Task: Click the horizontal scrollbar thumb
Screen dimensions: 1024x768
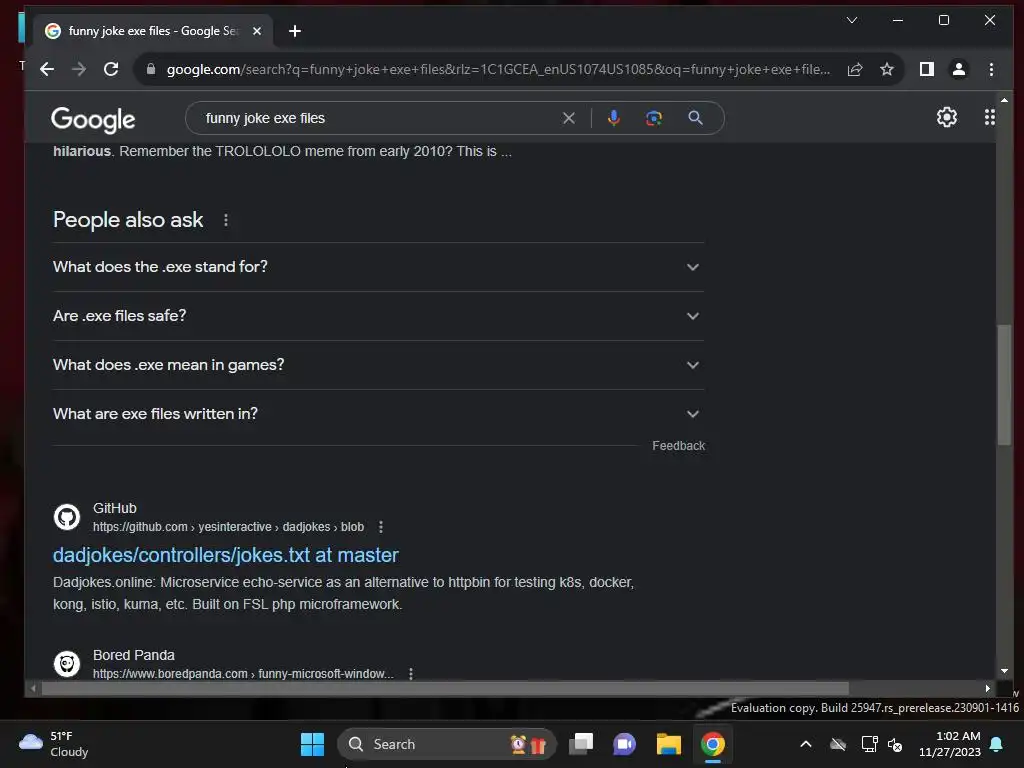Action: pyautogui.click(x=445, y=688)
